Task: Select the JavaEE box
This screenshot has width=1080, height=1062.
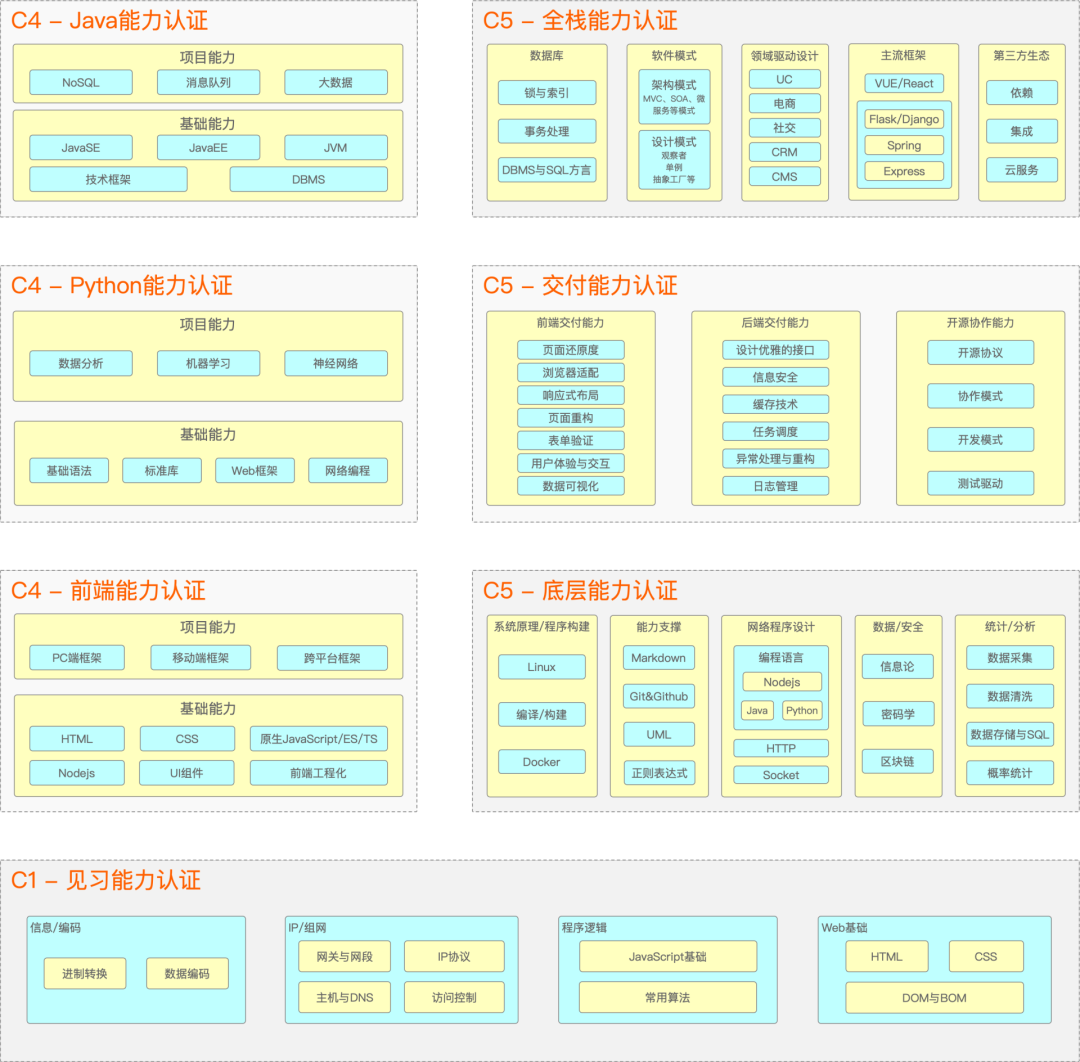Action: [208, 147]
